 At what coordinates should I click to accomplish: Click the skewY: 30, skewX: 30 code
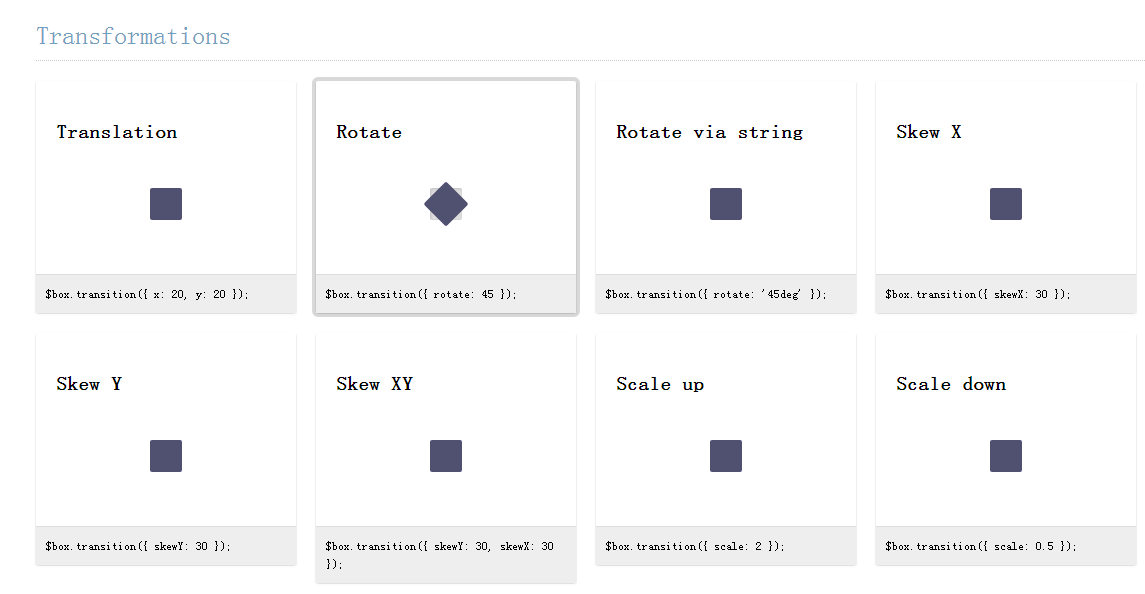440,555
